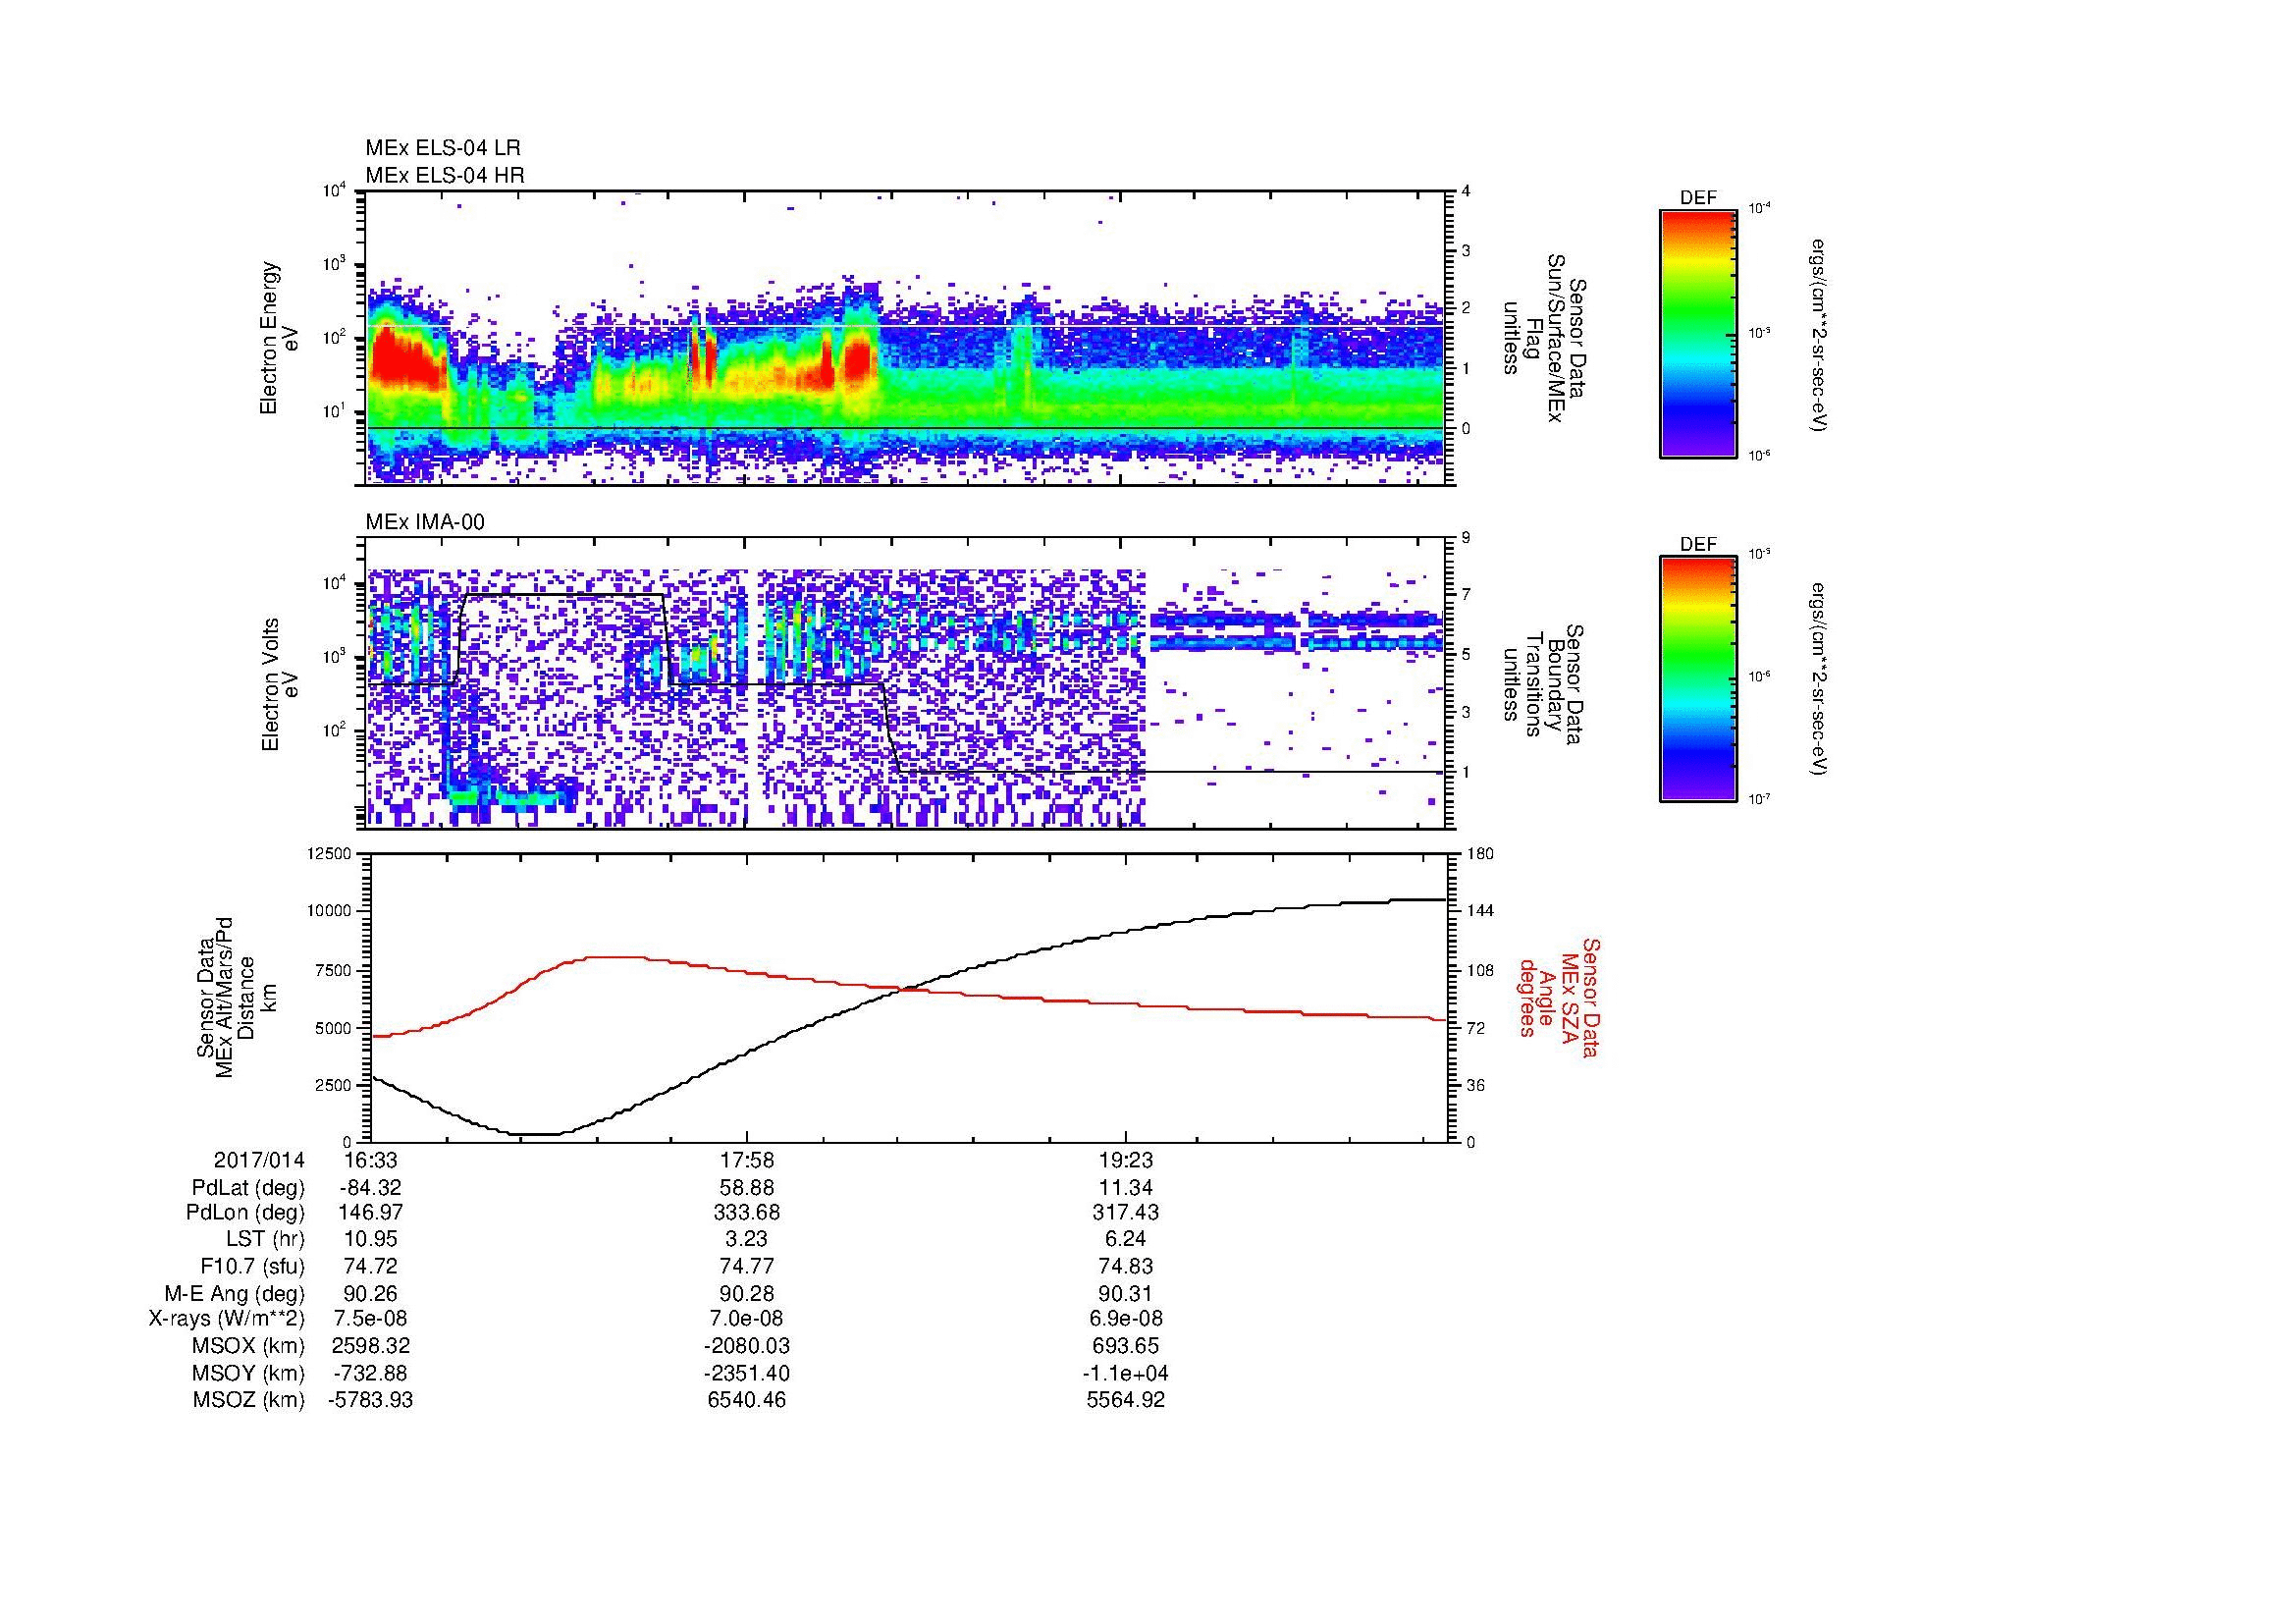This screenshot has height=1623, width=2296.
Task: Click the MSOX value 693.65
Action: click(1126, 1346)
